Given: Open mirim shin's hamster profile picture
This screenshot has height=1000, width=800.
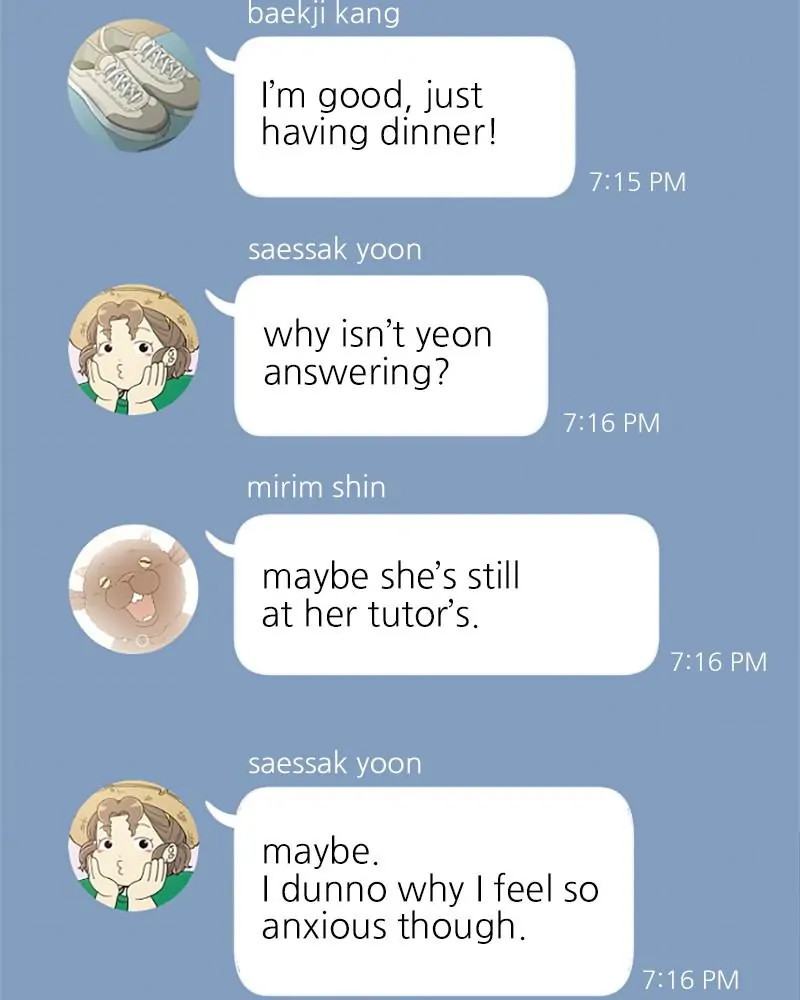Looking at the screenshot, I should tap(133, 589).
